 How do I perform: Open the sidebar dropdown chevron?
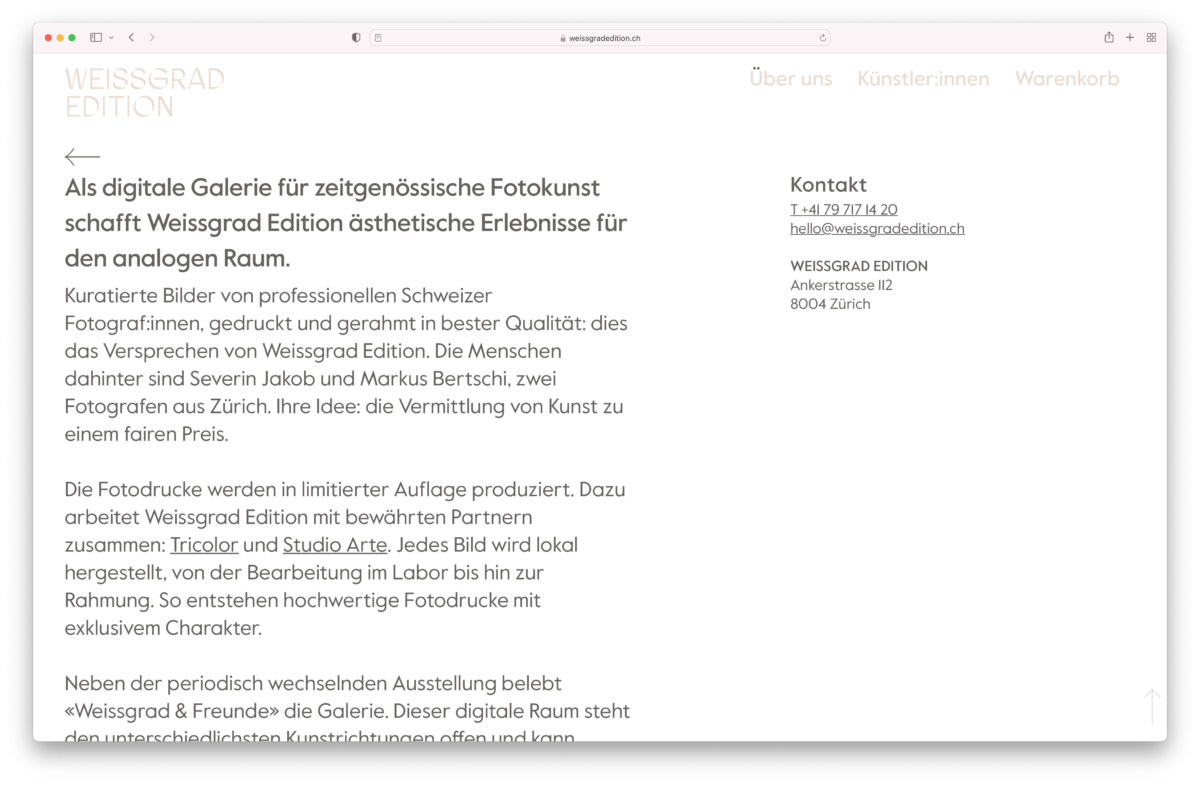111,38
